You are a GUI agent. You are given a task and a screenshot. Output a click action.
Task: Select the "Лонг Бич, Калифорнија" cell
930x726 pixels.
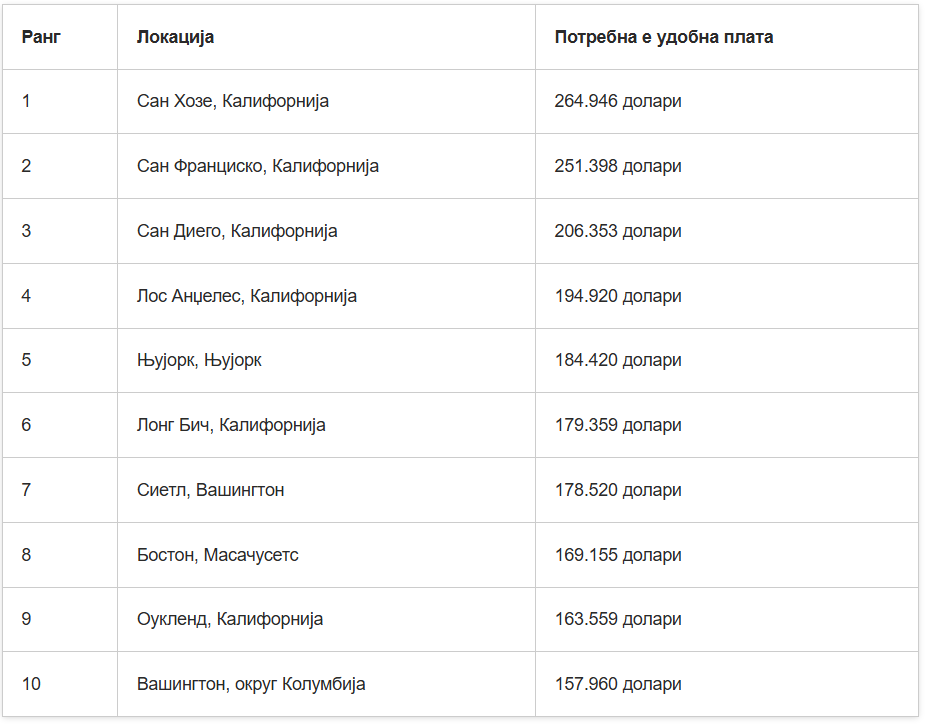[231, 425]
